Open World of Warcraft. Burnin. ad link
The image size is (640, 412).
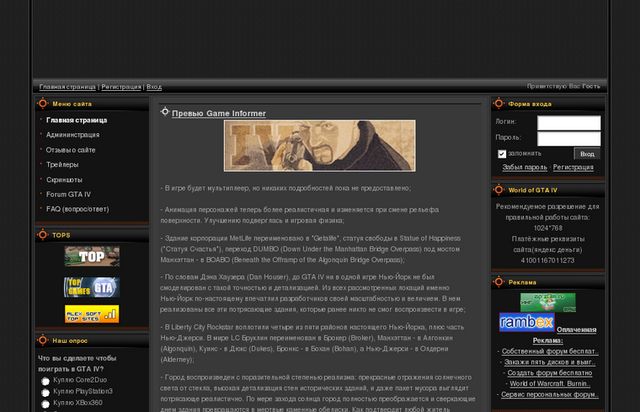pyautogui.click(x=549, y=383)
